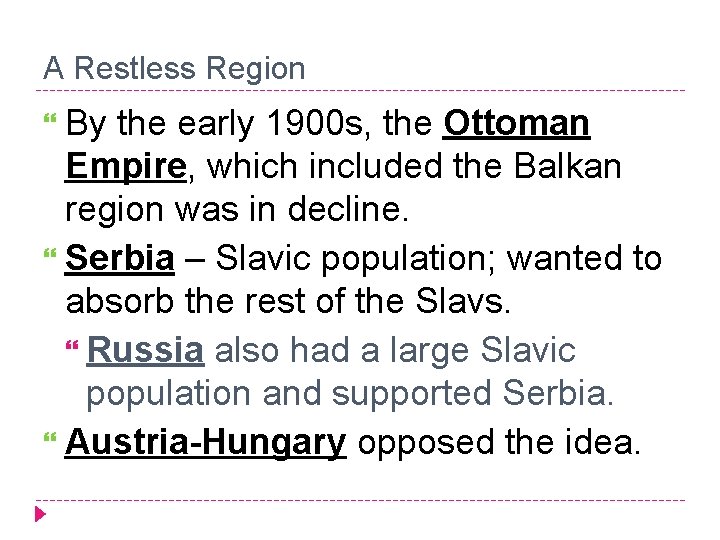Select the underlined 'Russia' term
The image size is (720, 540).
(146, 350)
